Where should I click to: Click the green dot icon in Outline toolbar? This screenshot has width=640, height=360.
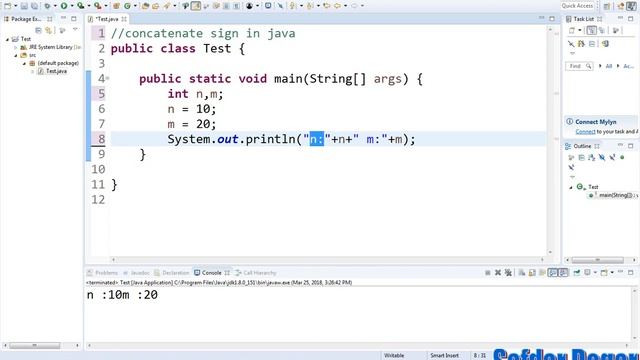tap(622, 158)
